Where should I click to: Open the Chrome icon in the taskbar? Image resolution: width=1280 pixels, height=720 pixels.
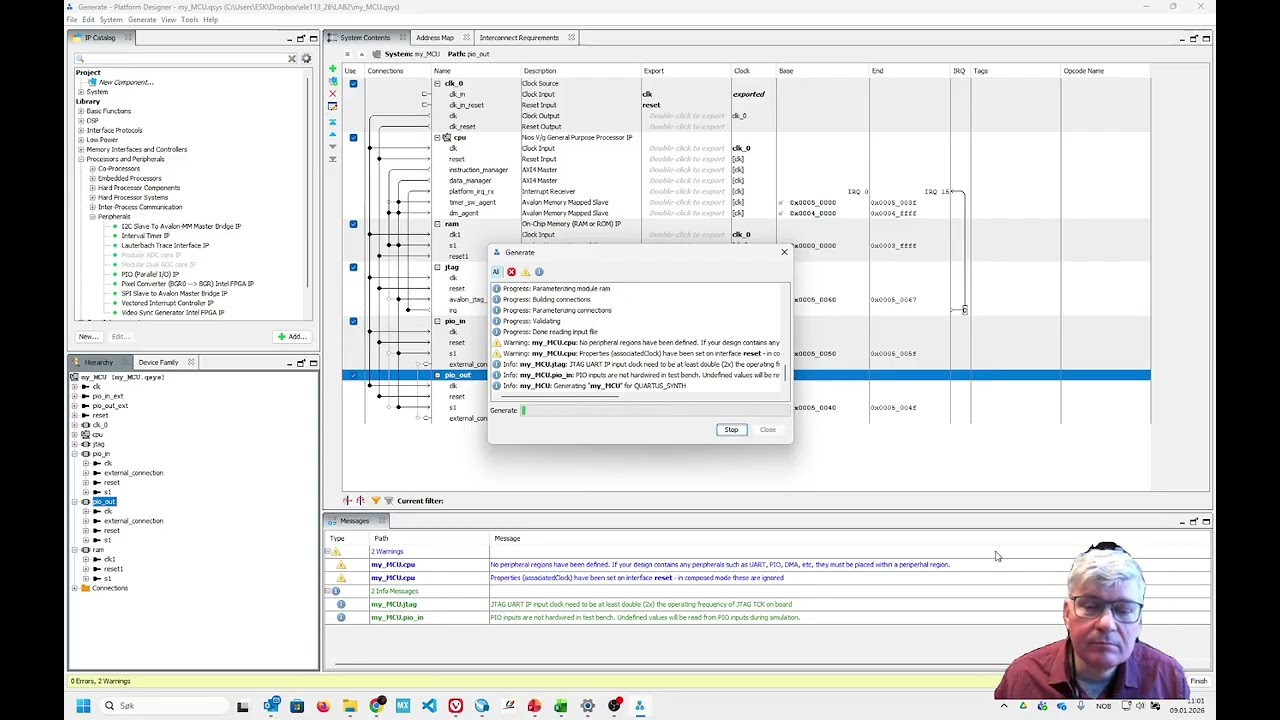coord(376,706)
